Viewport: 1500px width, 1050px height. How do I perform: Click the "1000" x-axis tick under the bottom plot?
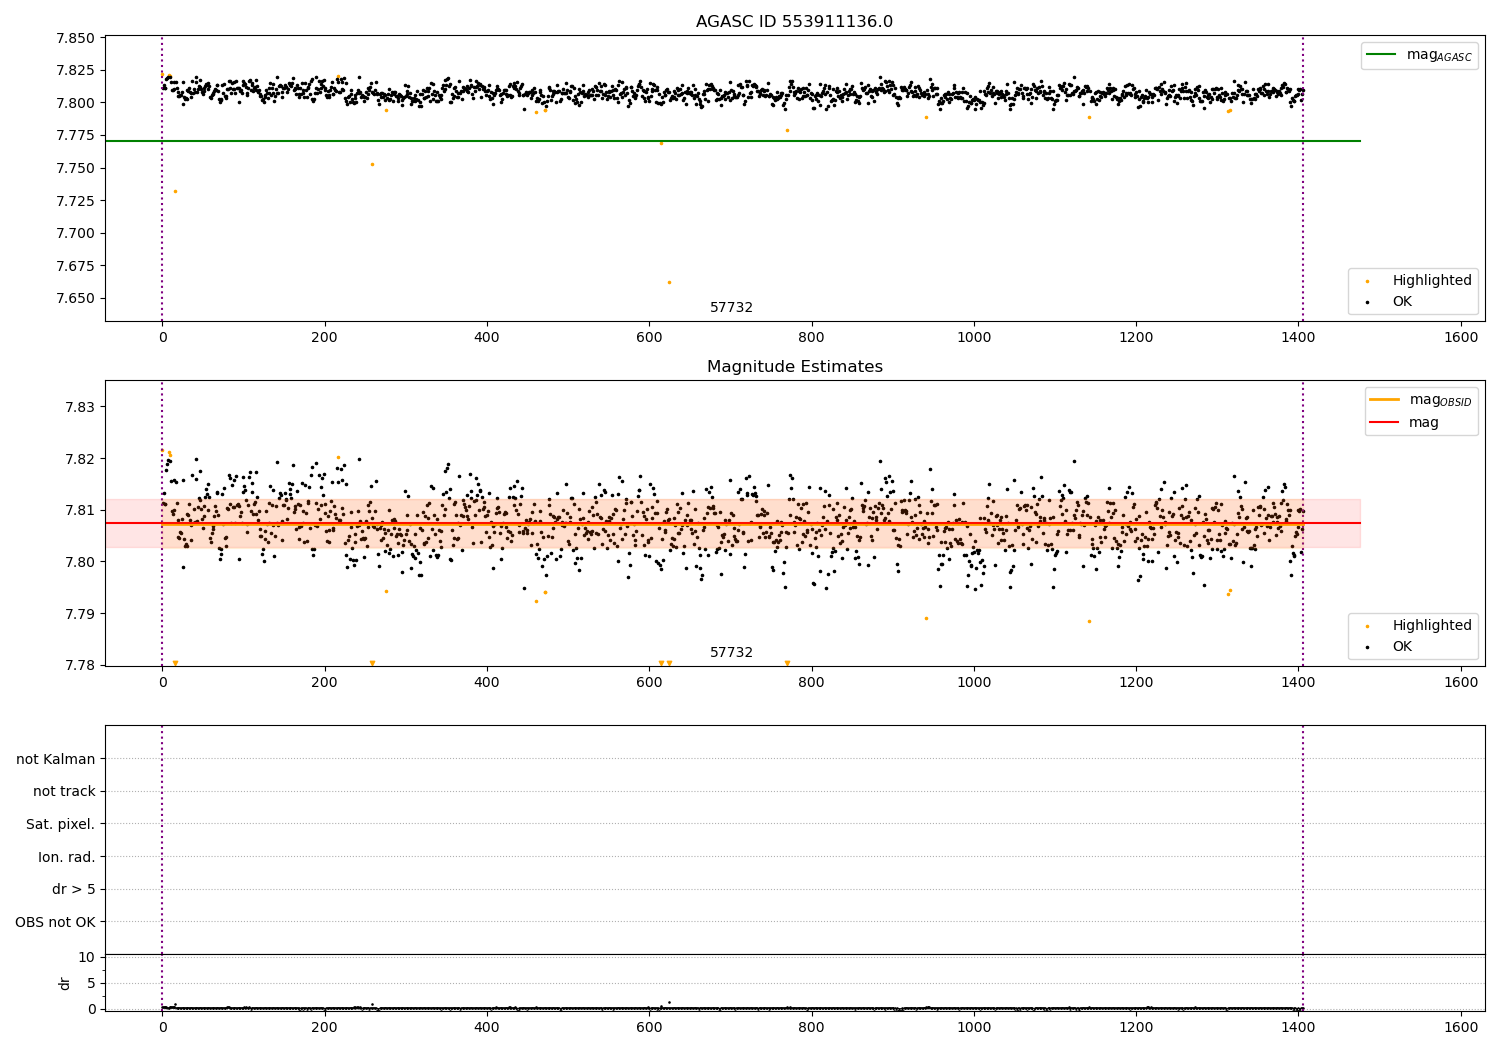[974, 1027]
